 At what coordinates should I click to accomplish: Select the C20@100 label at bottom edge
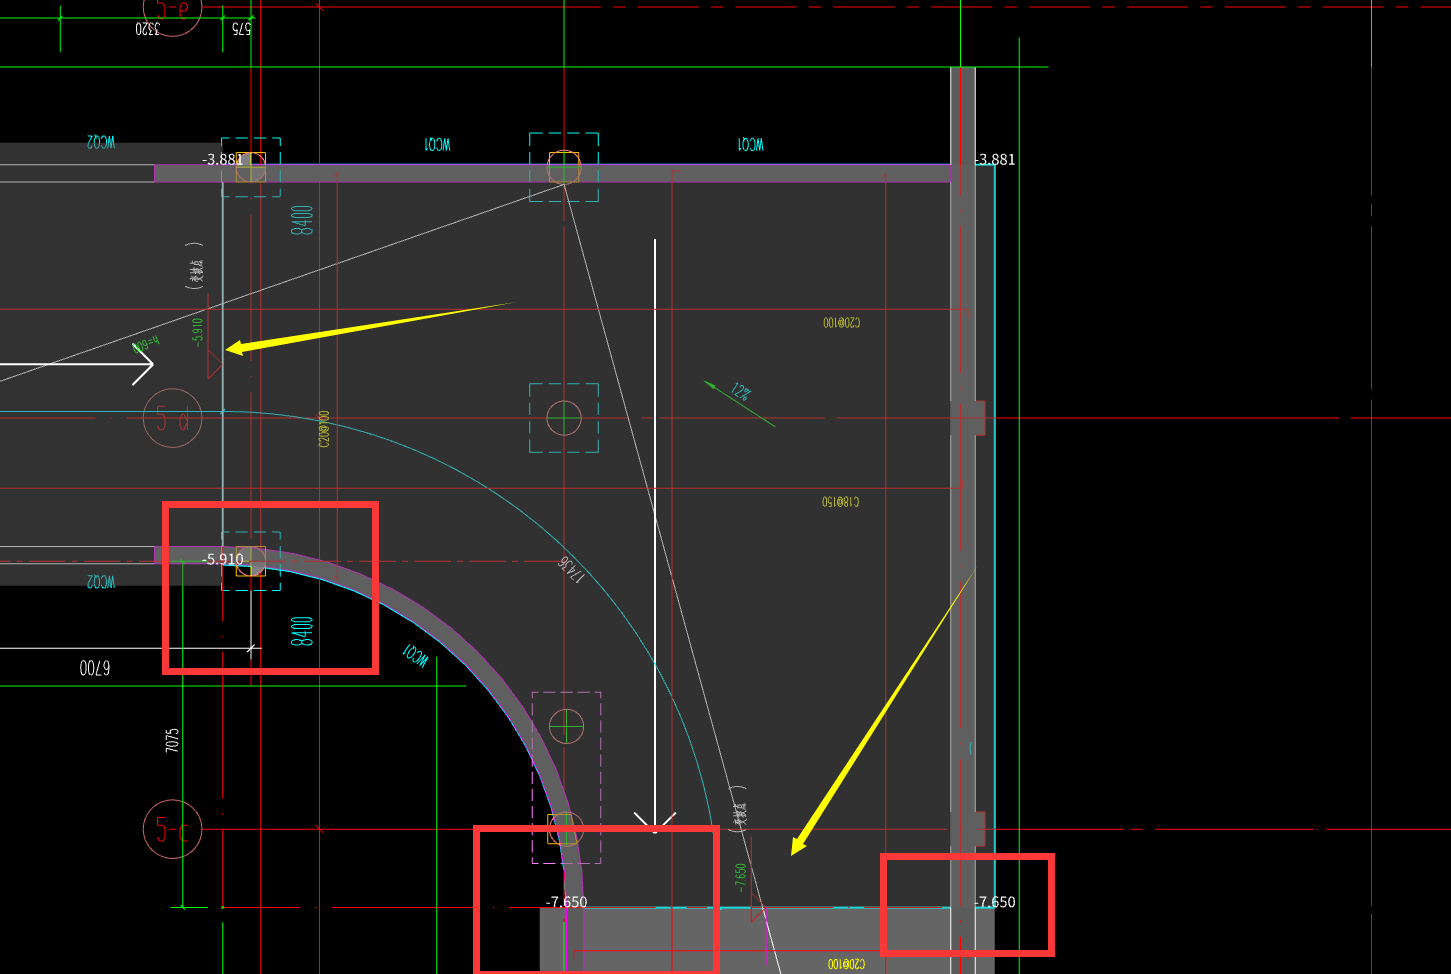(x=846, y=964)
